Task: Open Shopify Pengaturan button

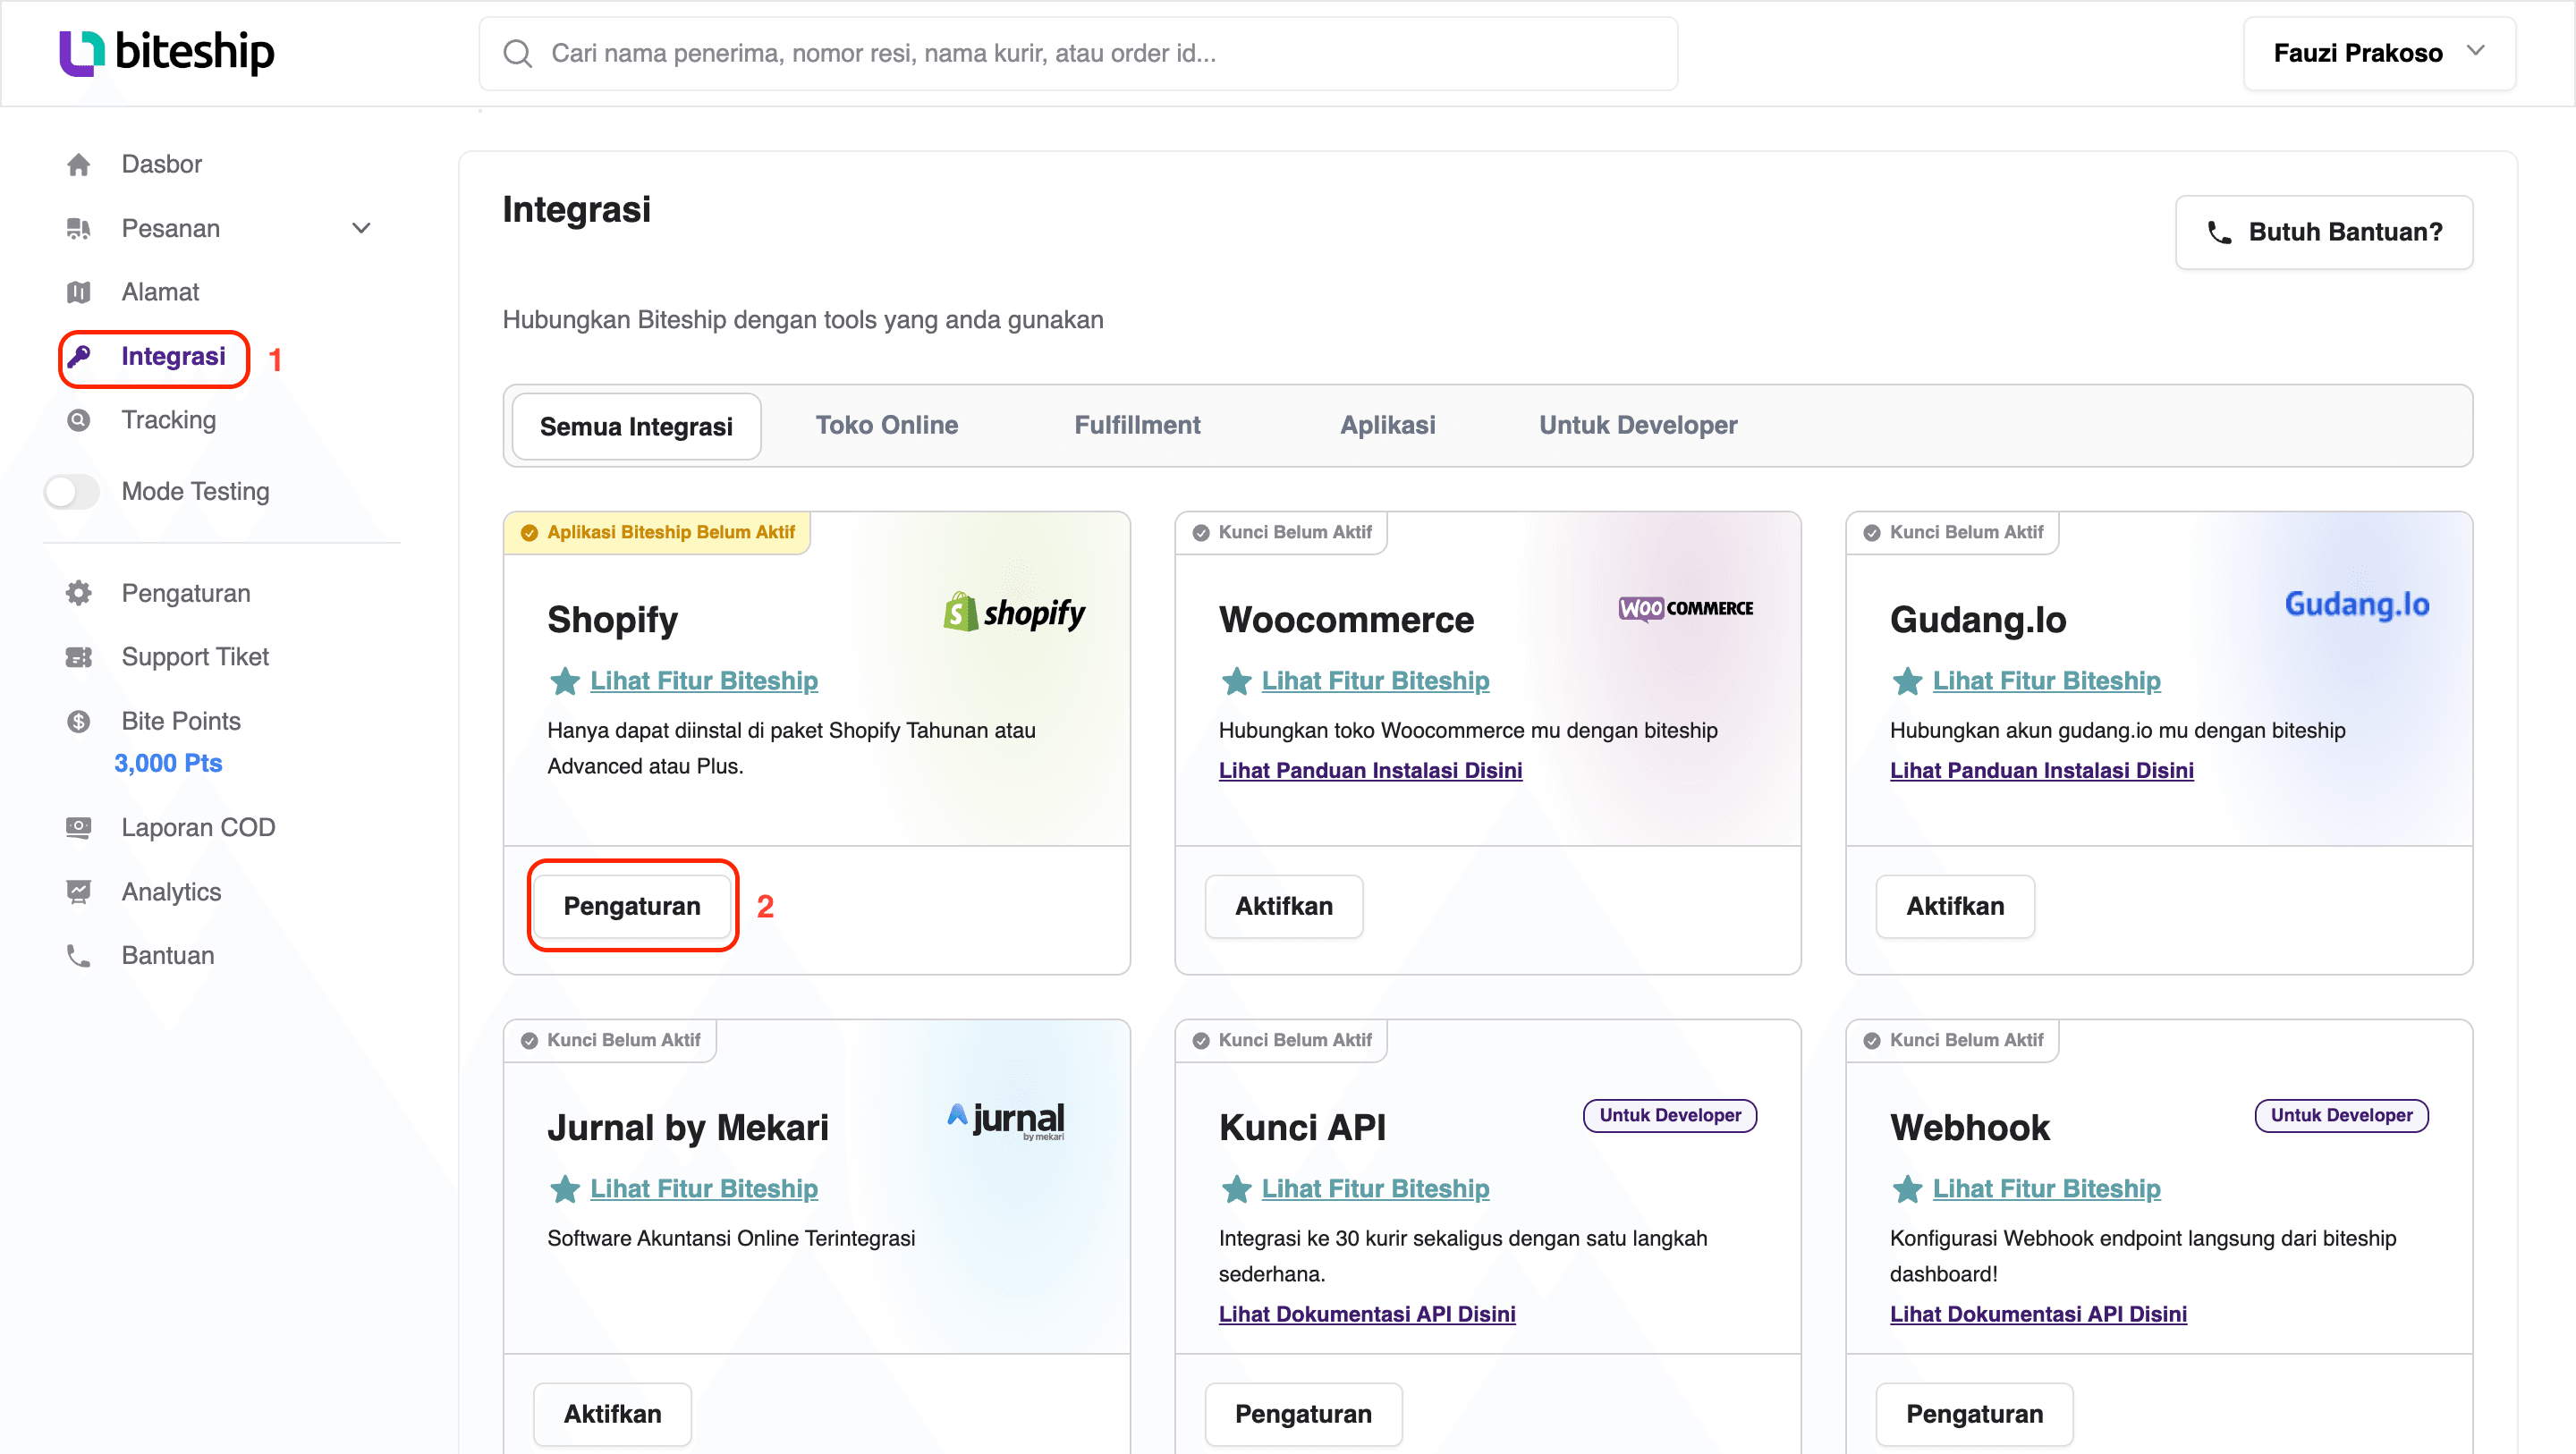Action: [x=632, y=906]
